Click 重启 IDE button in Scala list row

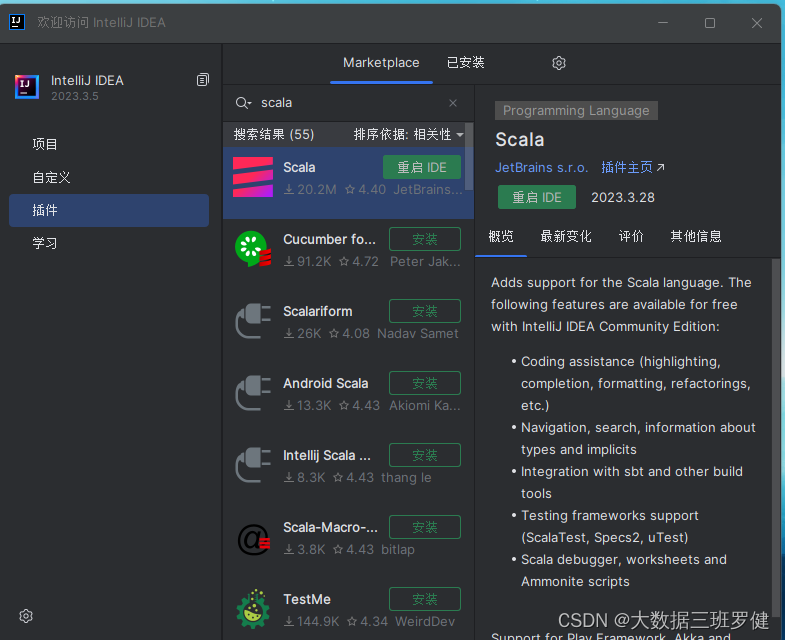point(422,167)
